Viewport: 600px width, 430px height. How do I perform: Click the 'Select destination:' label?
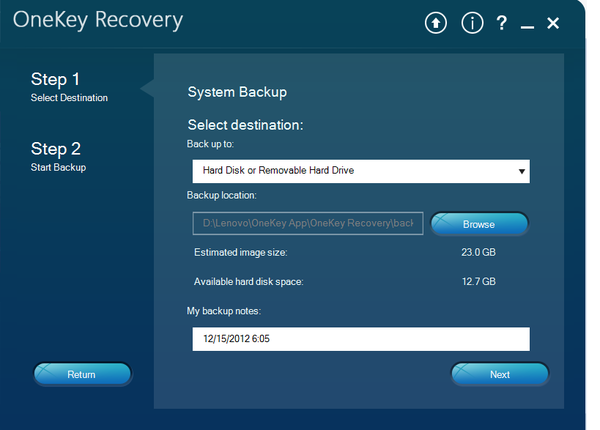click(x=245, y=125)
